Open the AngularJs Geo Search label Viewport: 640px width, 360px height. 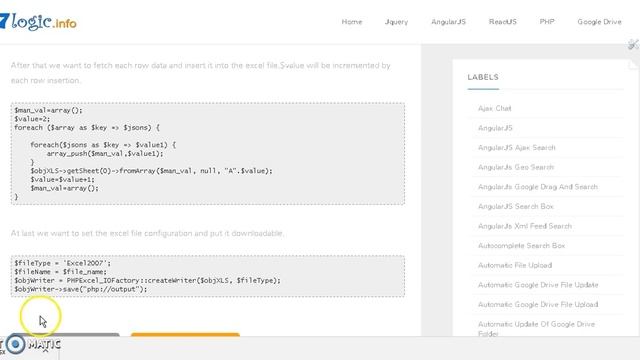(516, 167)
